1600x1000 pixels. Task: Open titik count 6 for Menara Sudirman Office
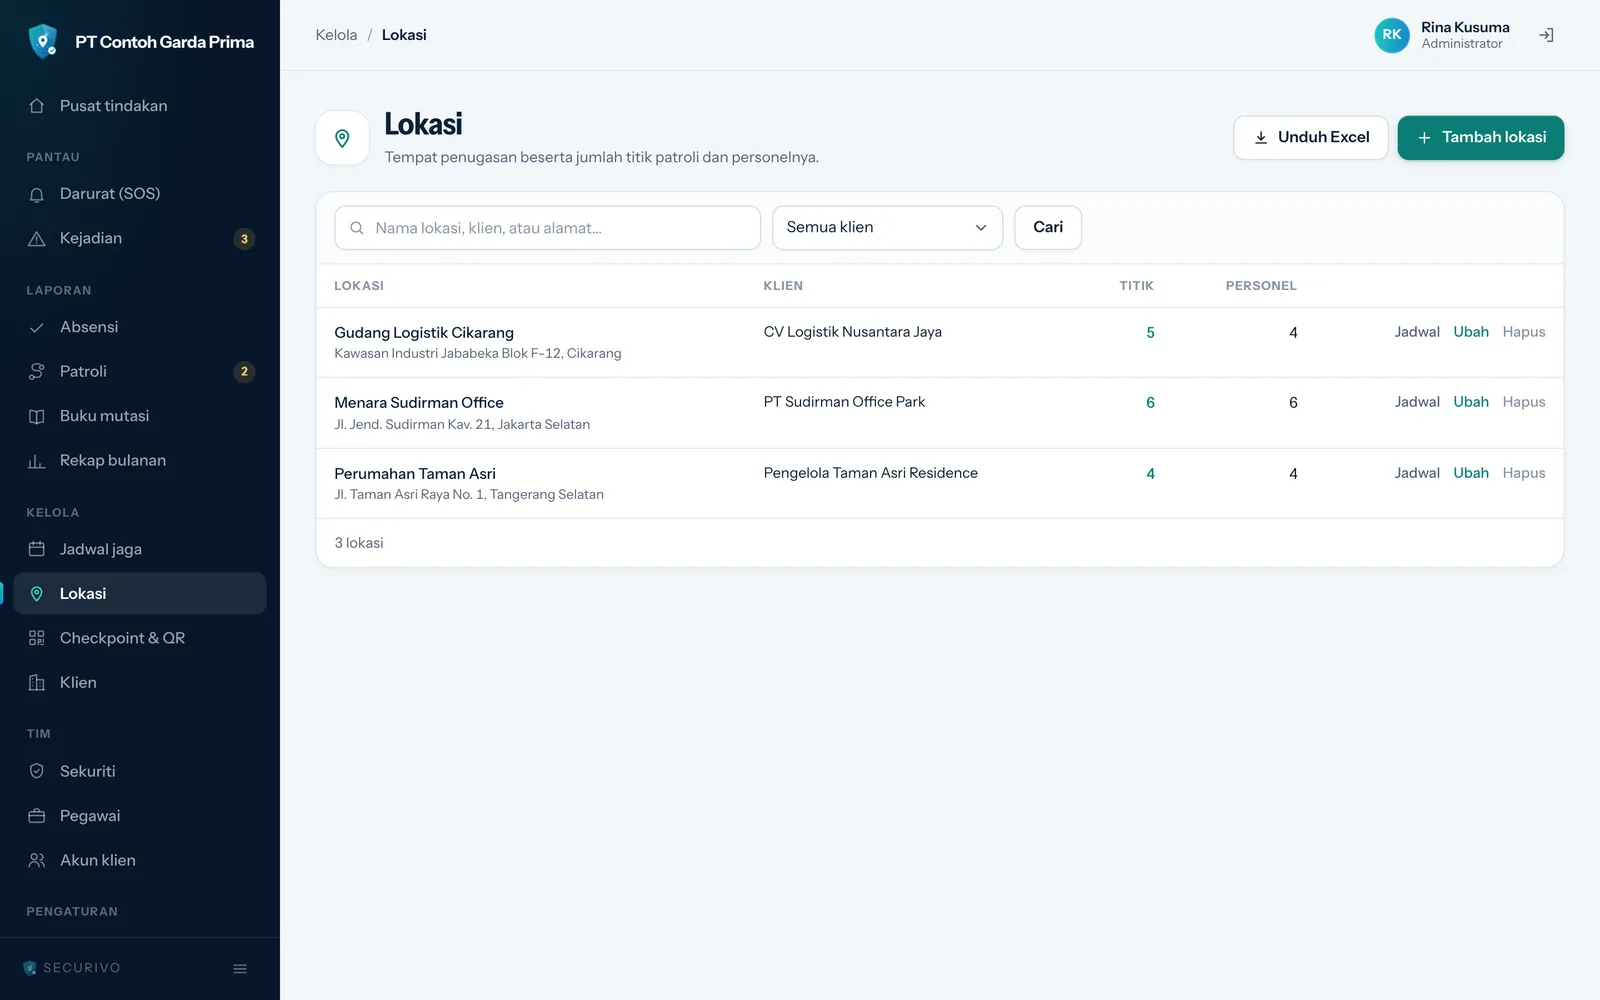point(1150,403)
